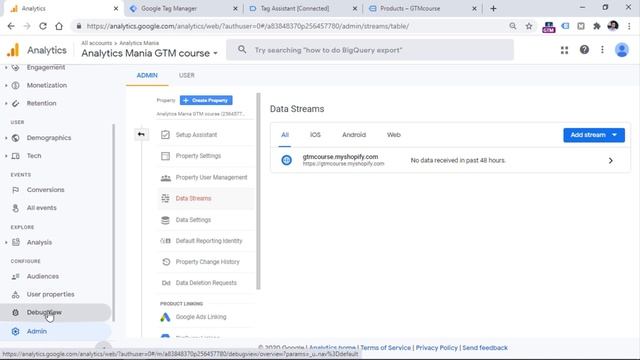Switch to Products - GTMcourse browser tab

(422, 9)
